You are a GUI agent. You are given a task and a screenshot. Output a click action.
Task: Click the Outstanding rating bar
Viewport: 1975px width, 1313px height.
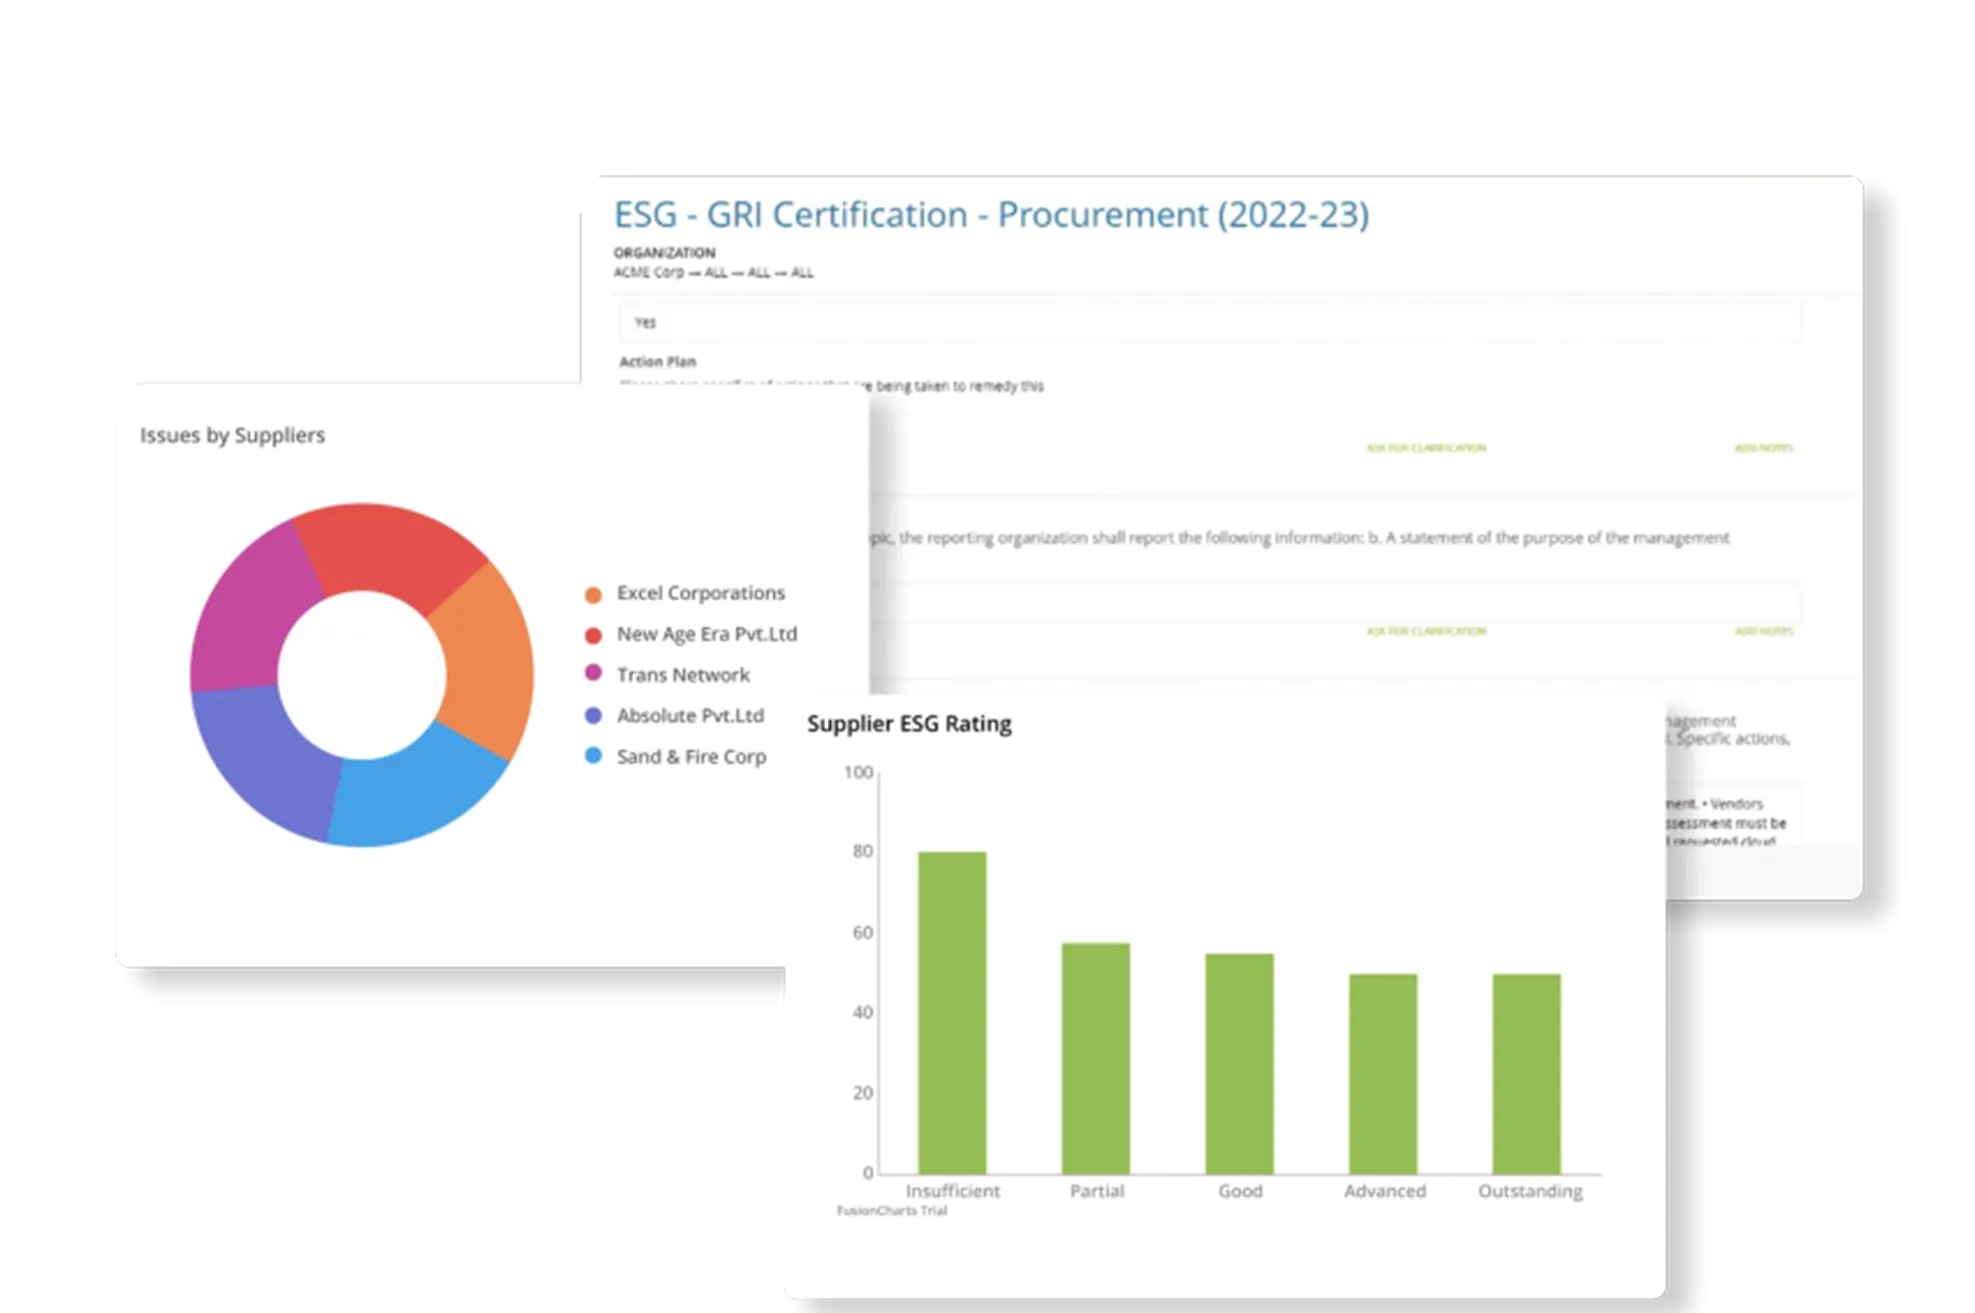pyautogui.click(x=1526, y=1073)
